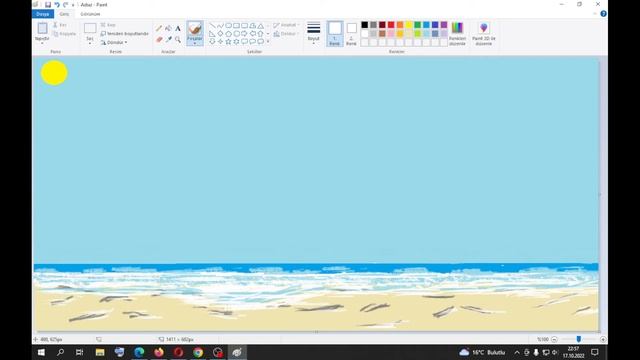
Task: Pick the yellow color swatch
Action: pyautogui.click(x=409, y=25)
